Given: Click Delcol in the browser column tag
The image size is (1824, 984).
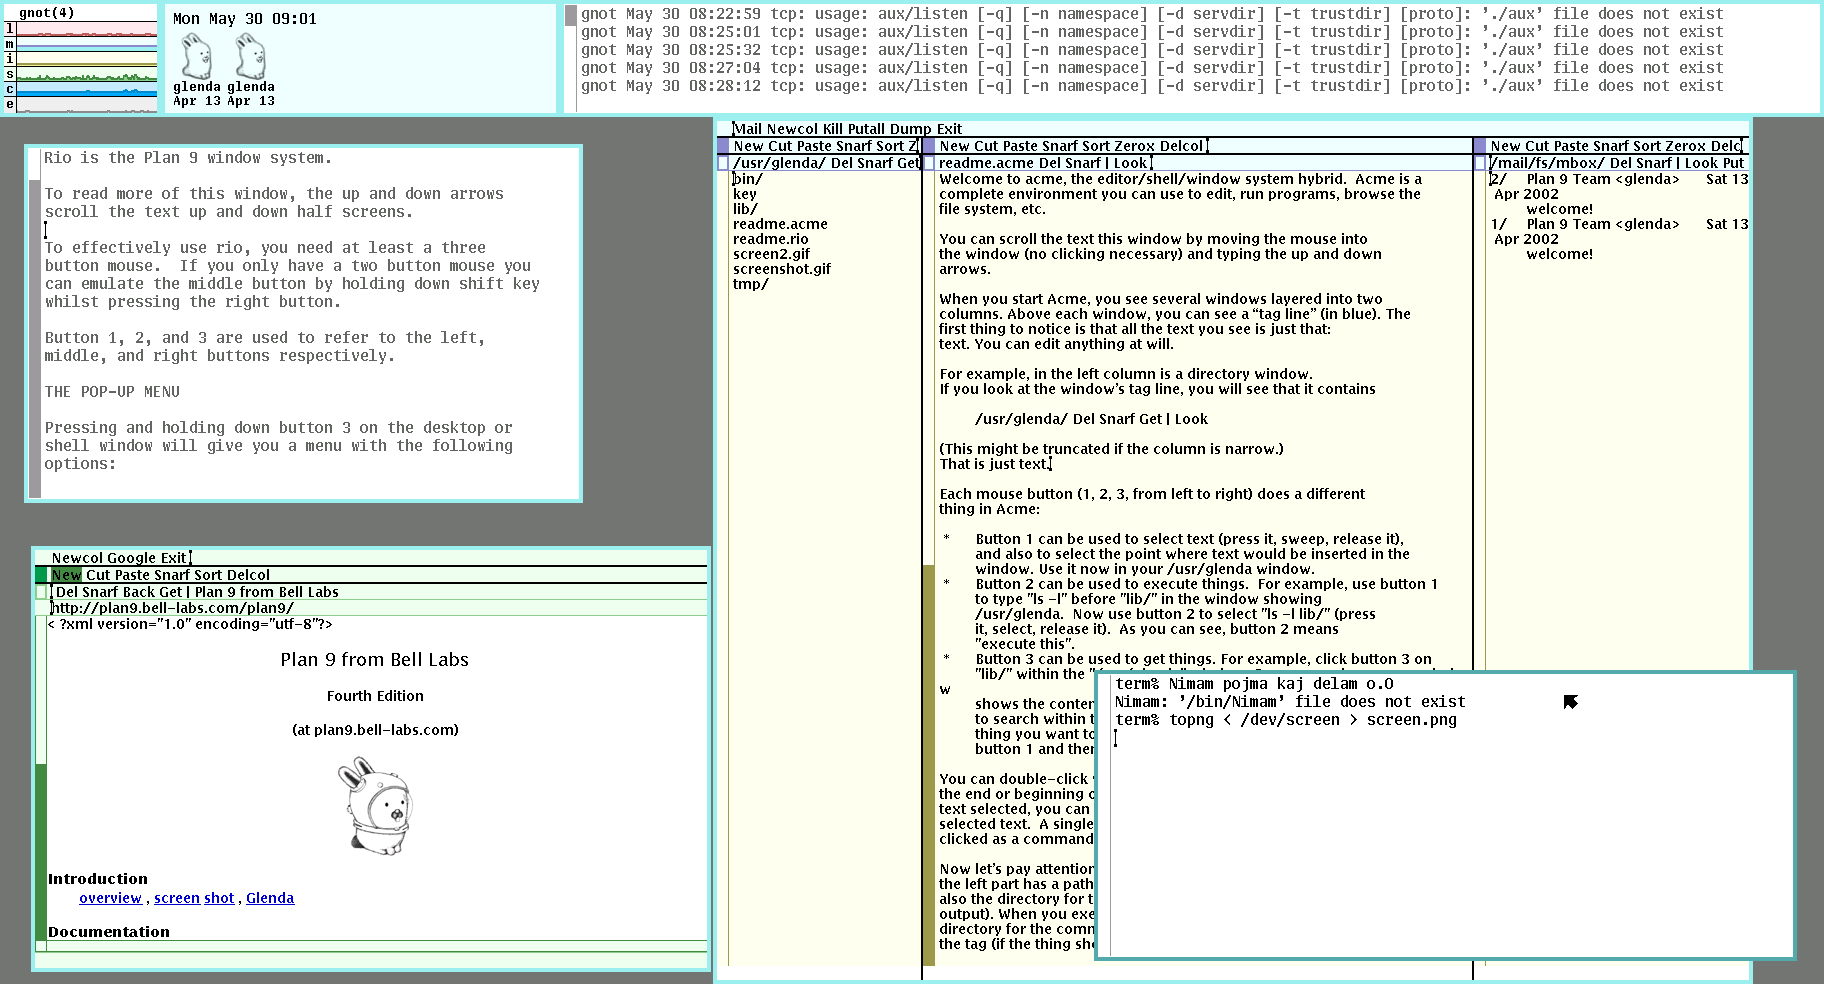Looking at the screenshot, I should (248, 575).
